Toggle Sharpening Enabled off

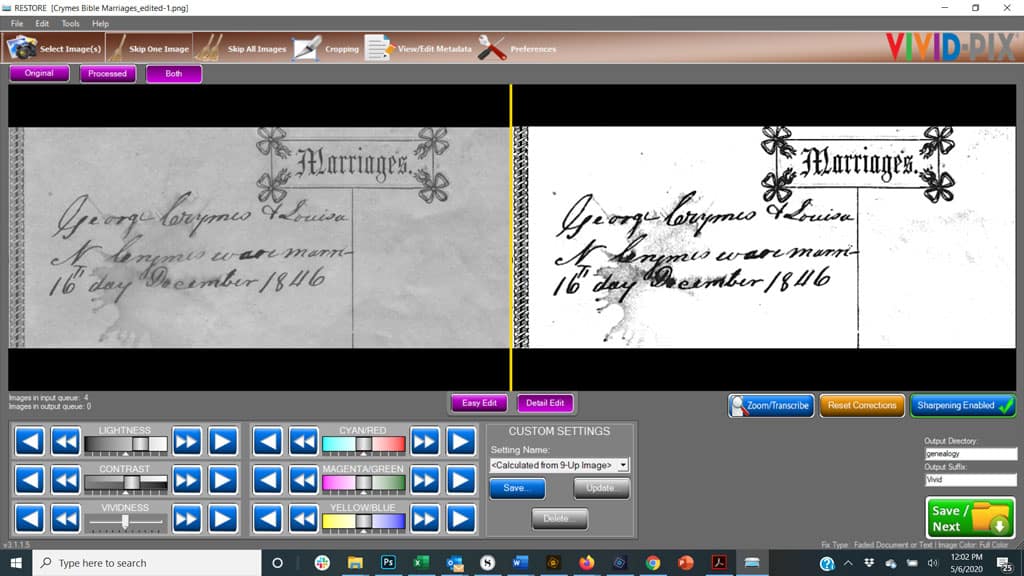(x=961, y=405)
